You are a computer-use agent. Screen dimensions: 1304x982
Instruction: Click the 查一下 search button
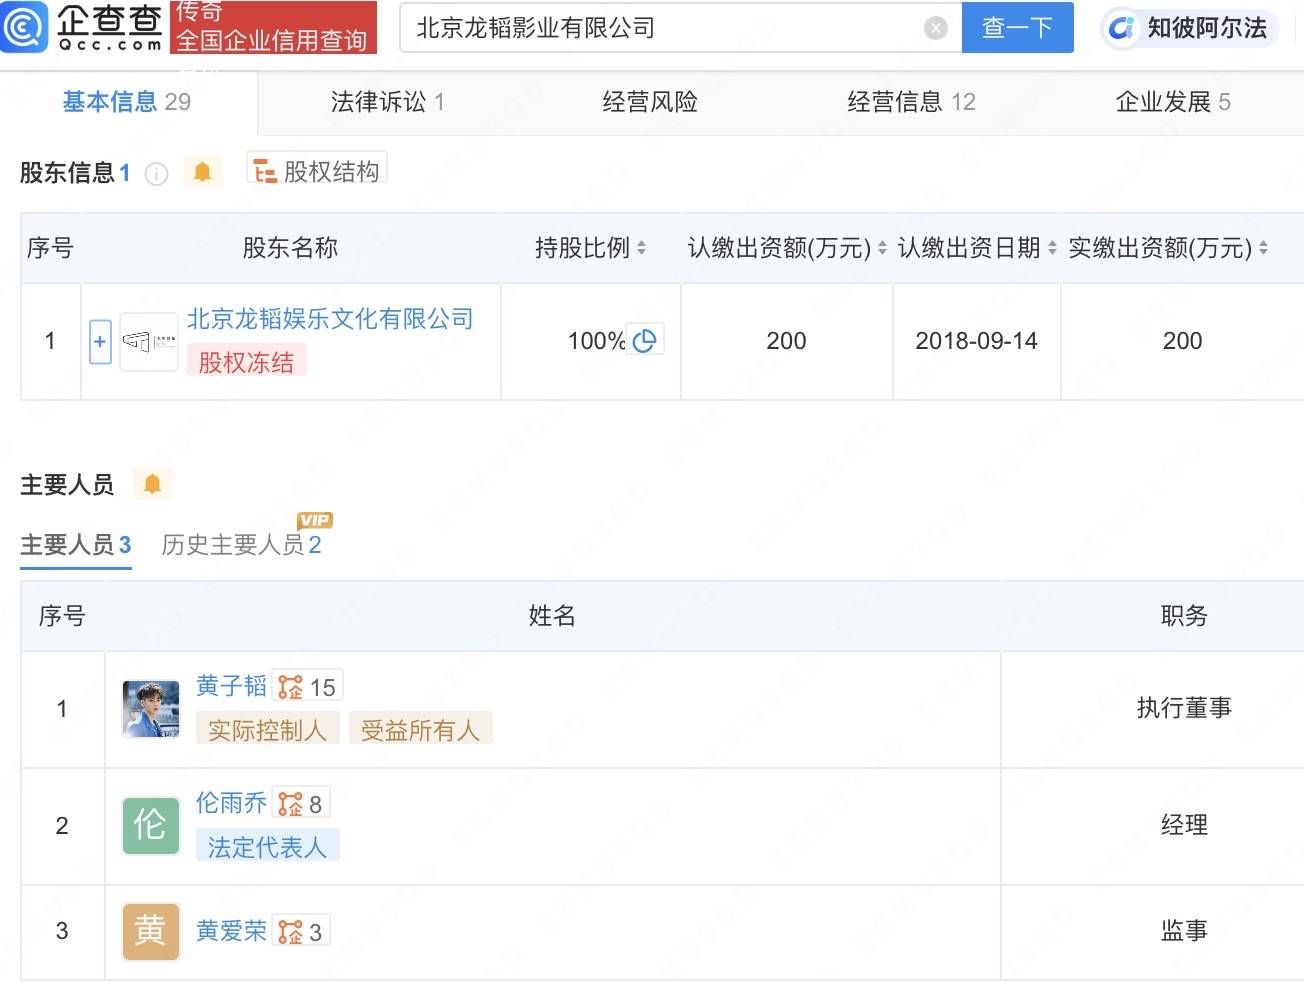coord(1017,28)
